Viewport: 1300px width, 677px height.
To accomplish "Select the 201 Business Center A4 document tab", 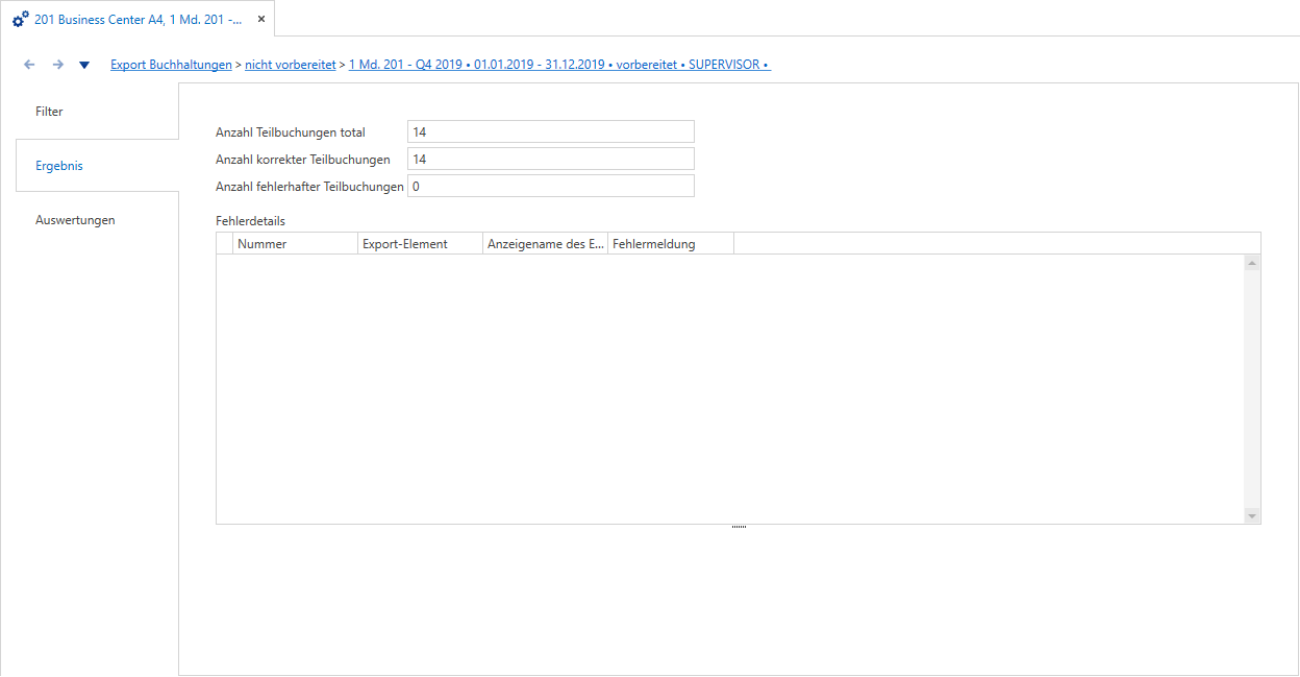I will [138, 19].
